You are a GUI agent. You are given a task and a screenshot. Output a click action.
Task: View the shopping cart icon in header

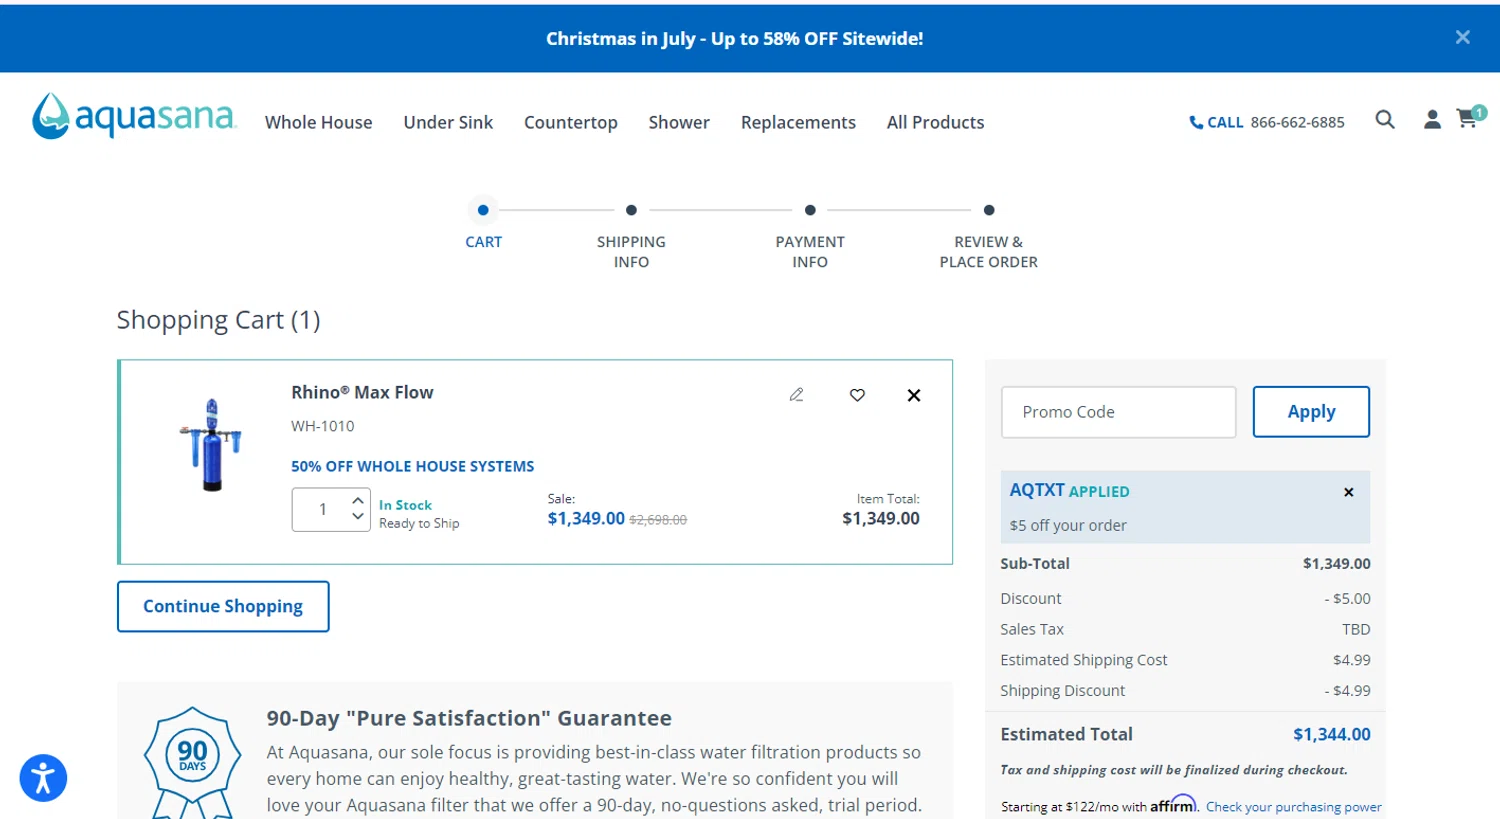click(x=1470, y=118)
